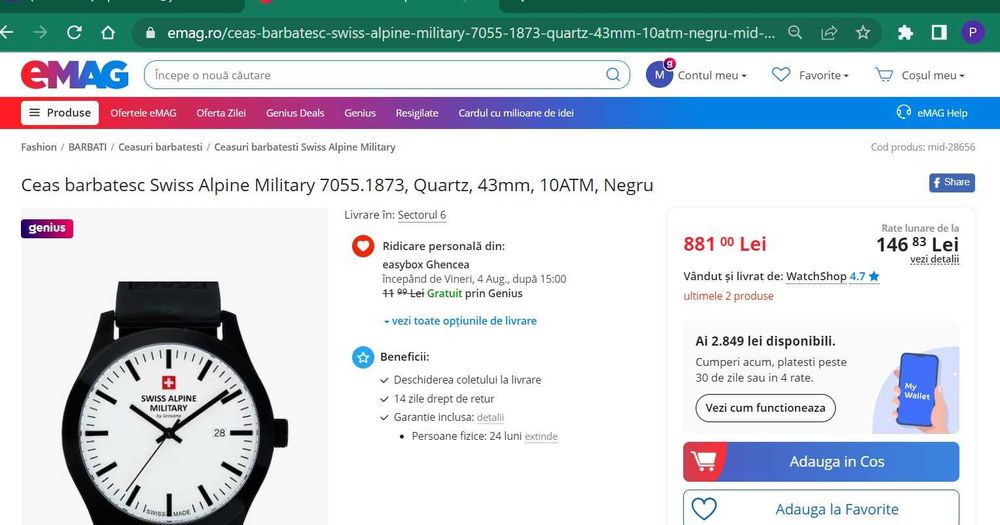Reload the page with browser refresh icon
The image size is (1000, 525).
[74, 33]
